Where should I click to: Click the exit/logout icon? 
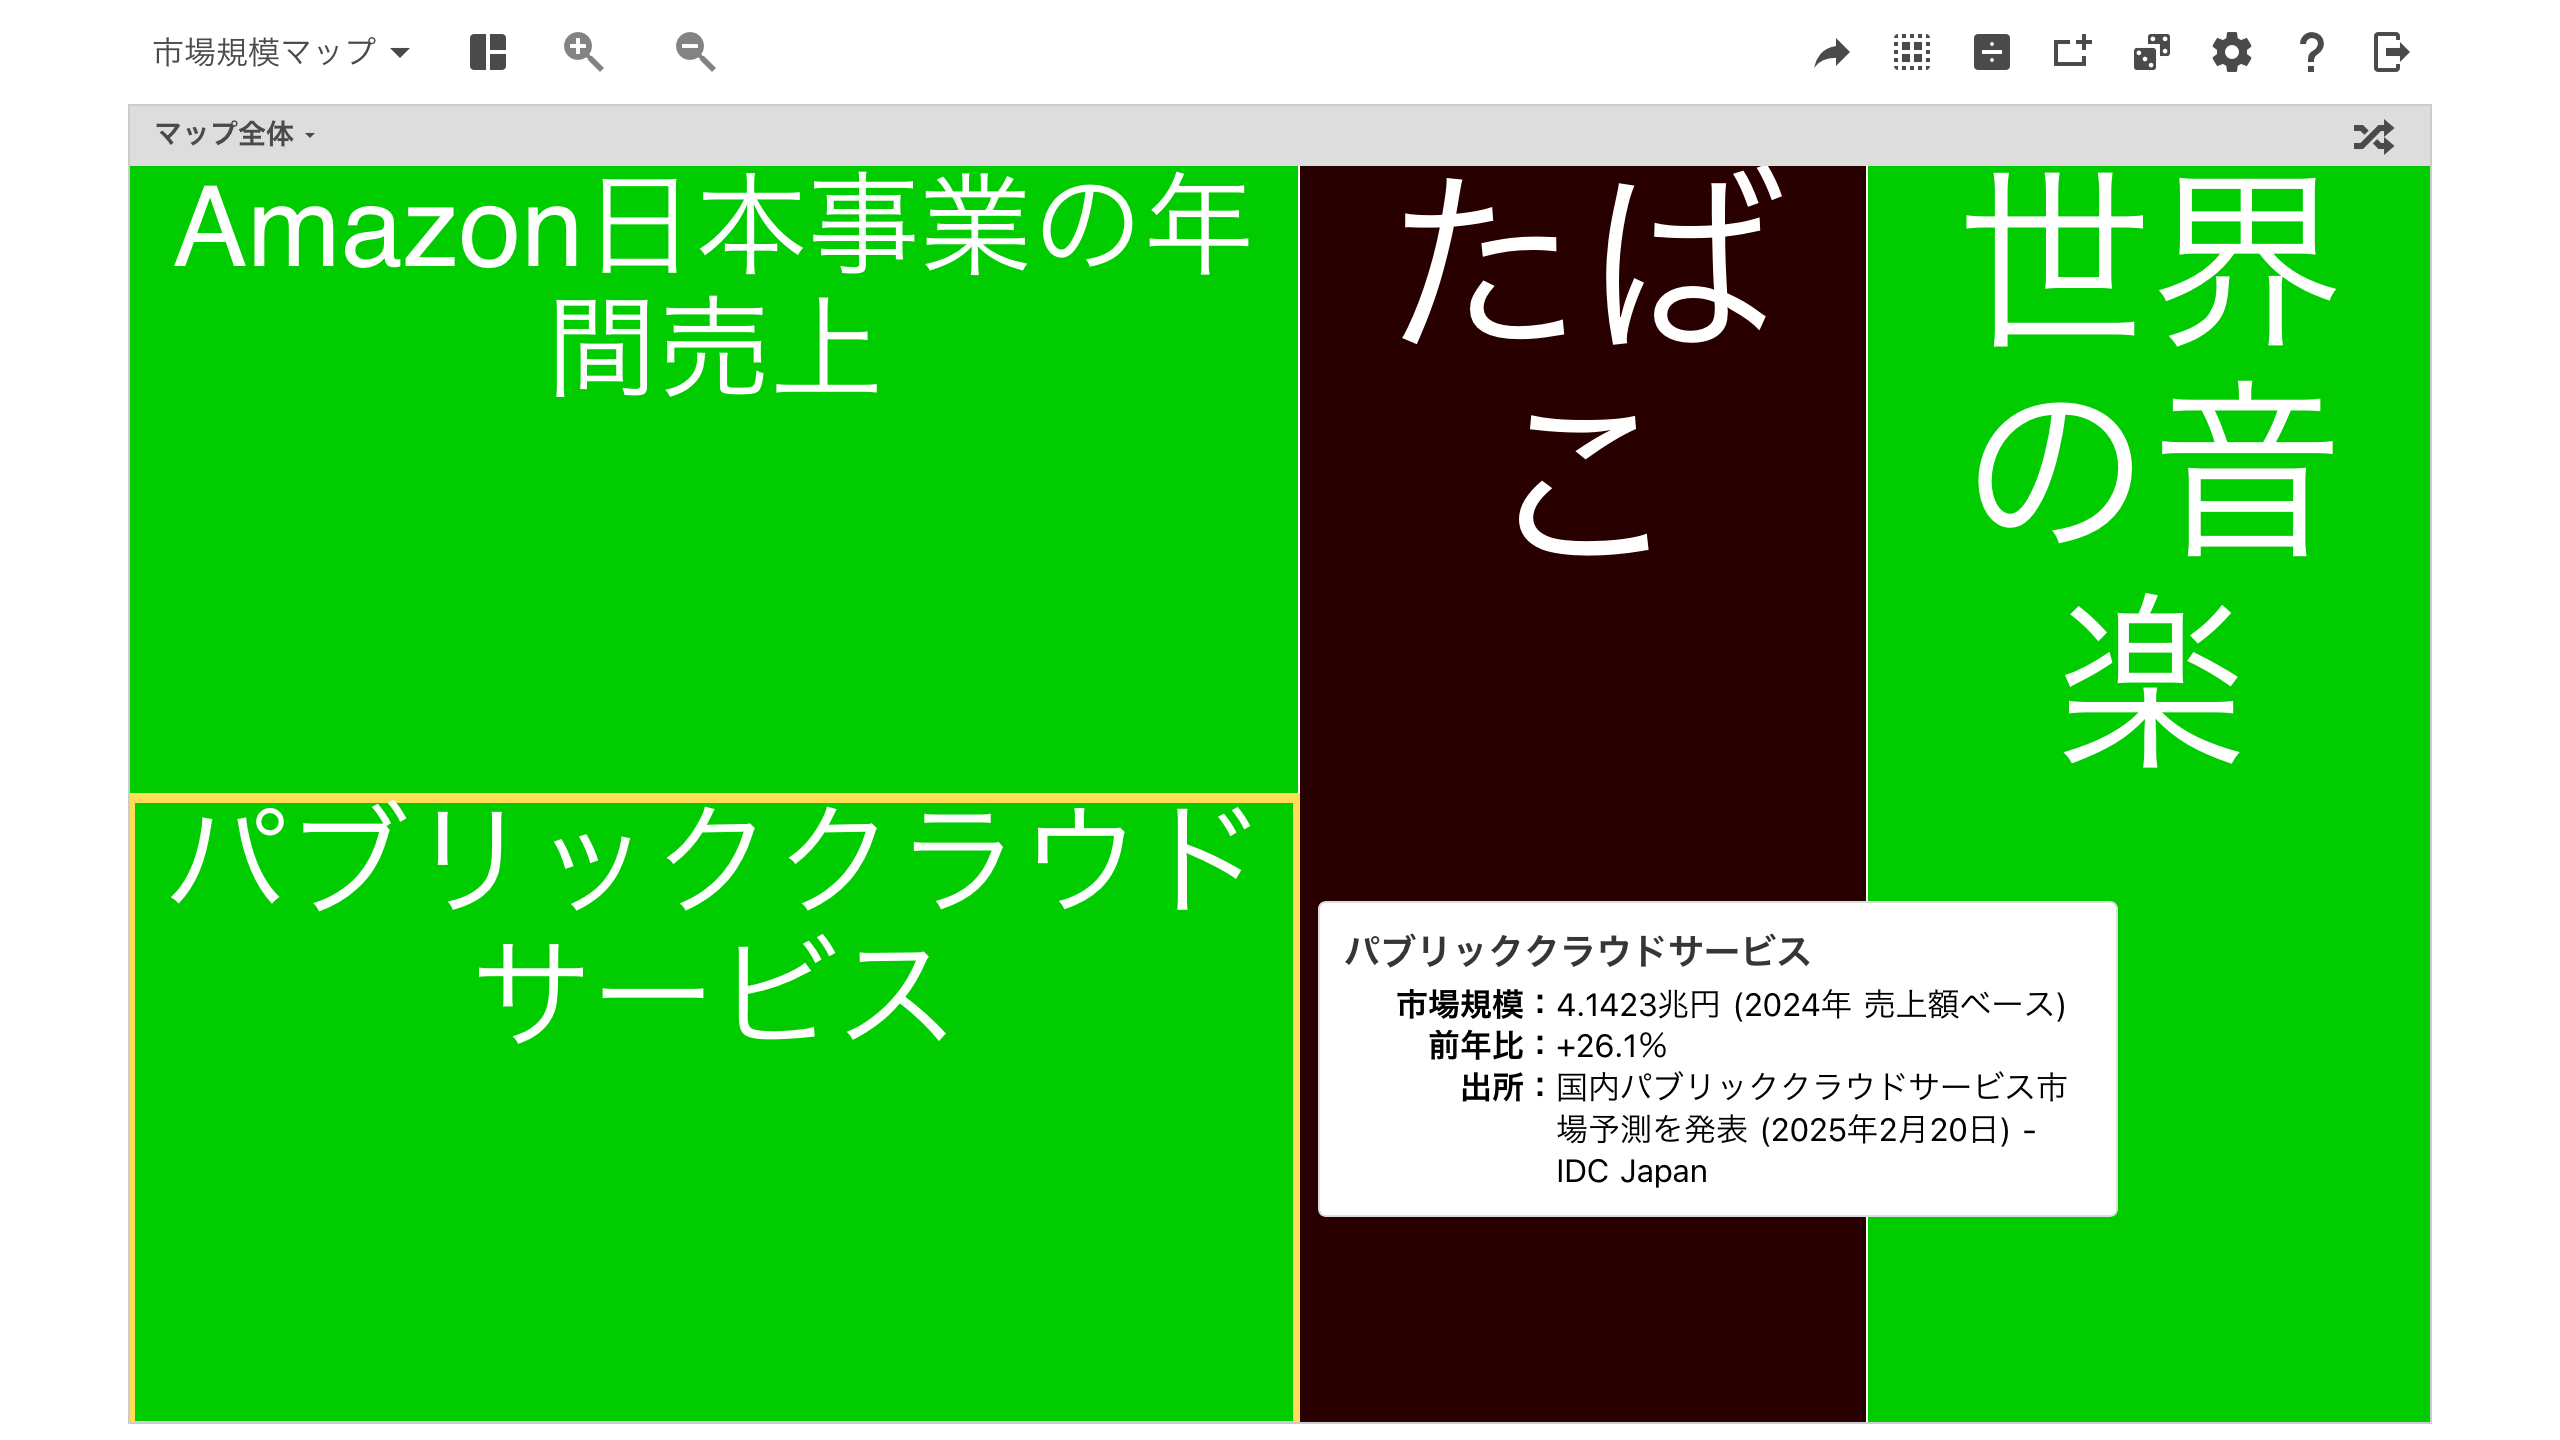click(2391, 52)
